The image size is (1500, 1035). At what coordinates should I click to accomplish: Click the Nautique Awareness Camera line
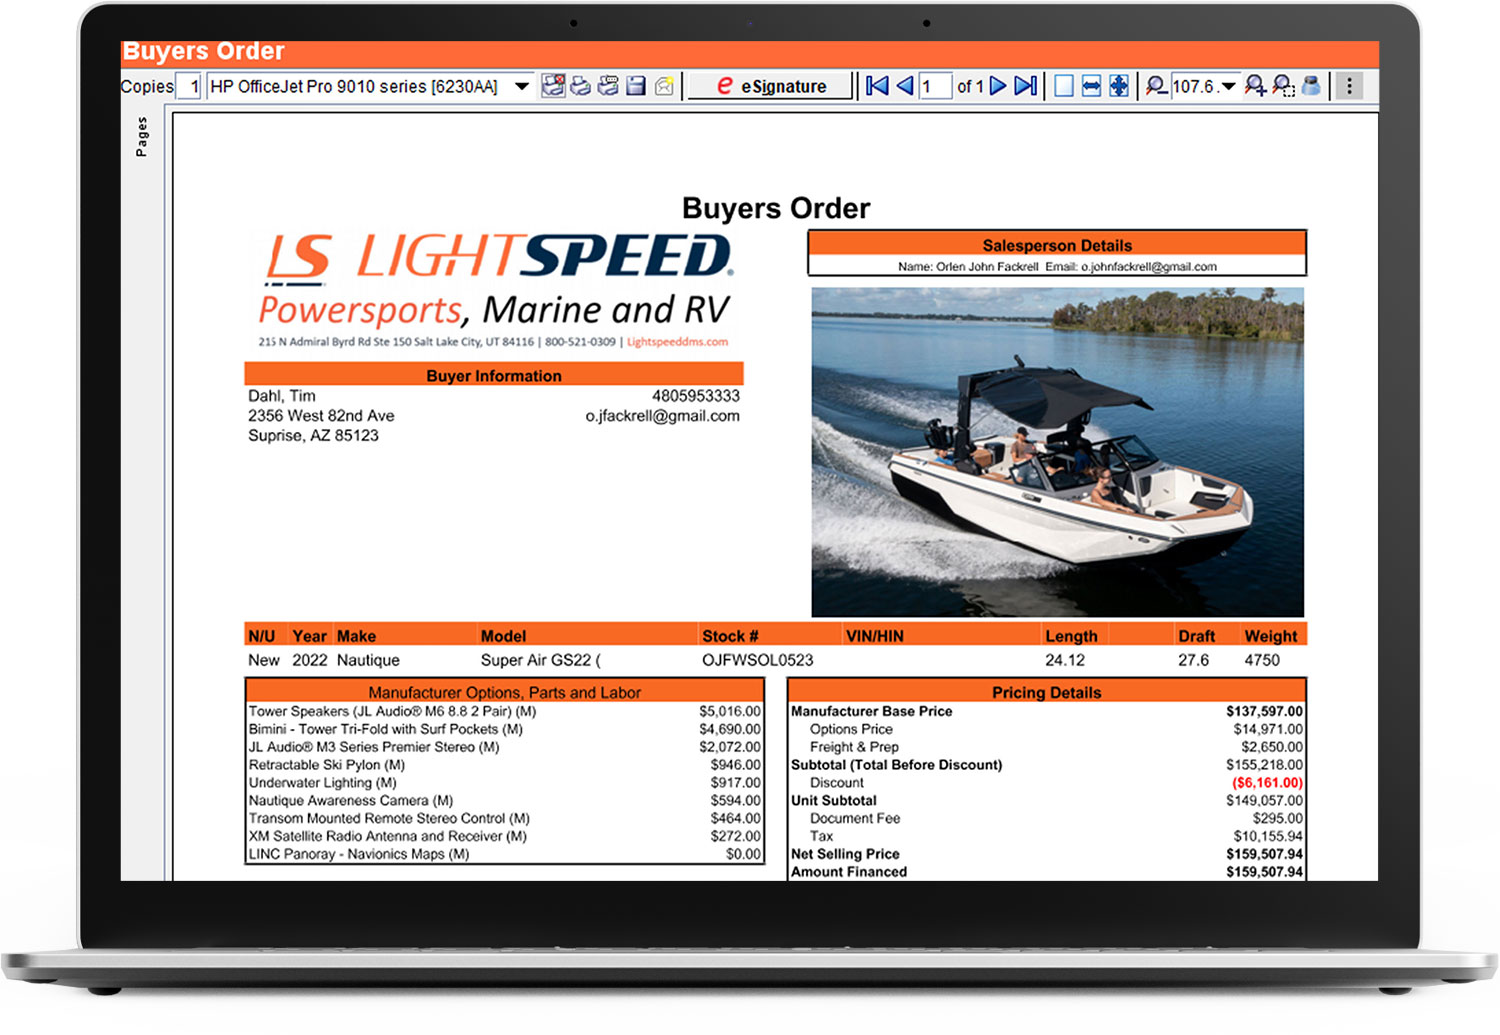[505, 800]
